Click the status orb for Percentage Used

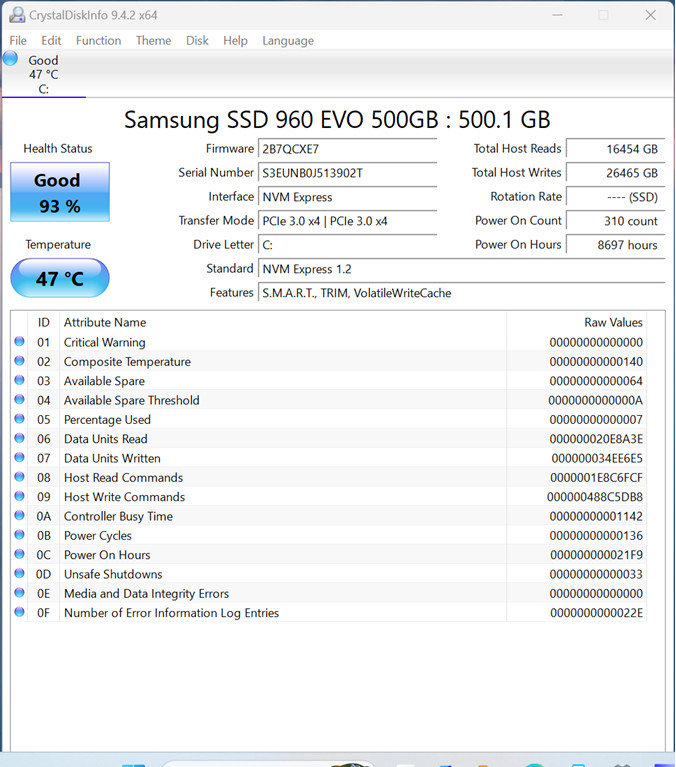click(x=20, y=419)
